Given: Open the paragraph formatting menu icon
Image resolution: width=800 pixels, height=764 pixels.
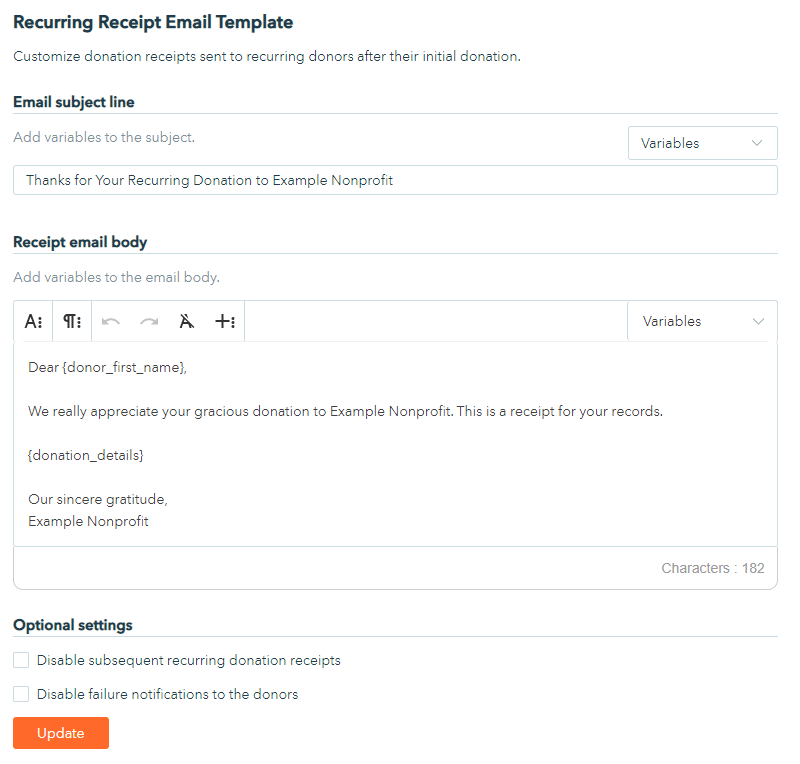Looking at the screenshot, I should (x=72, y=321).
